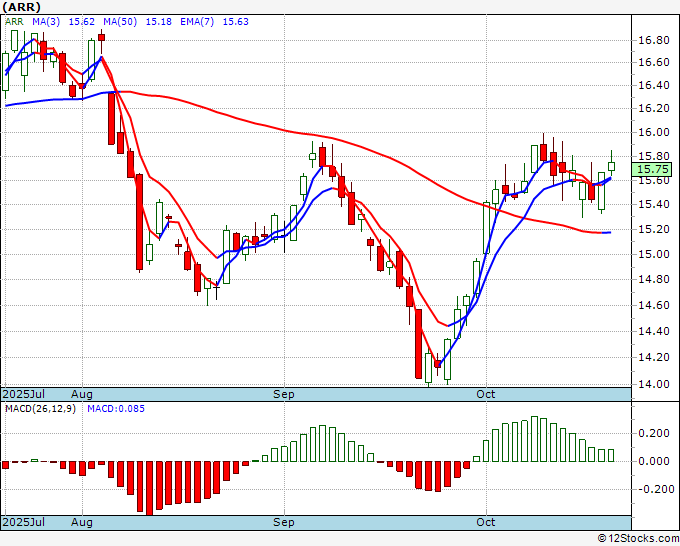This screenshot has width=680, height=546.
Task: Click the ARR legend label
Action: pyautogui.click(x=14, y=22)
